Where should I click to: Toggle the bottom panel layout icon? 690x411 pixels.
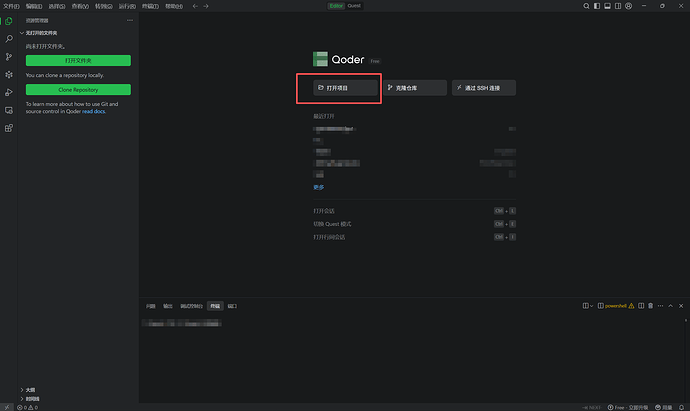click(x=609, y=6)
